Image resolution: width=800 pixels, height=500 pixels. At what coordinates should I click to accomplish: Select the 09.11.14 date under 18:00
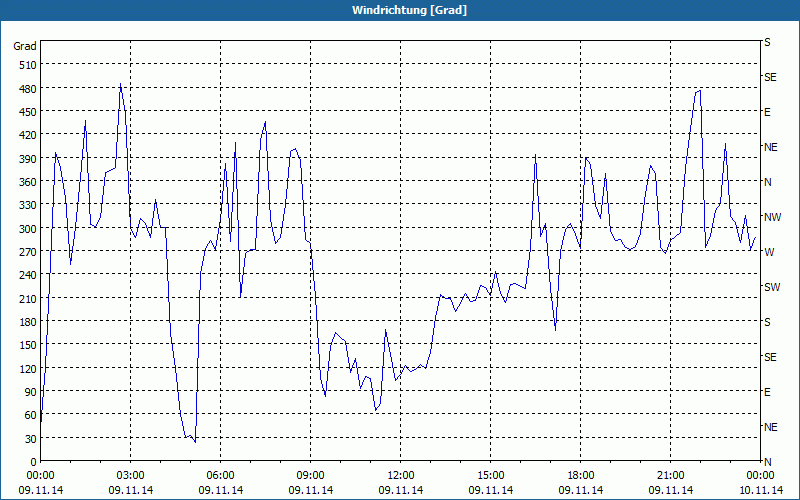[x=581, y=490]
